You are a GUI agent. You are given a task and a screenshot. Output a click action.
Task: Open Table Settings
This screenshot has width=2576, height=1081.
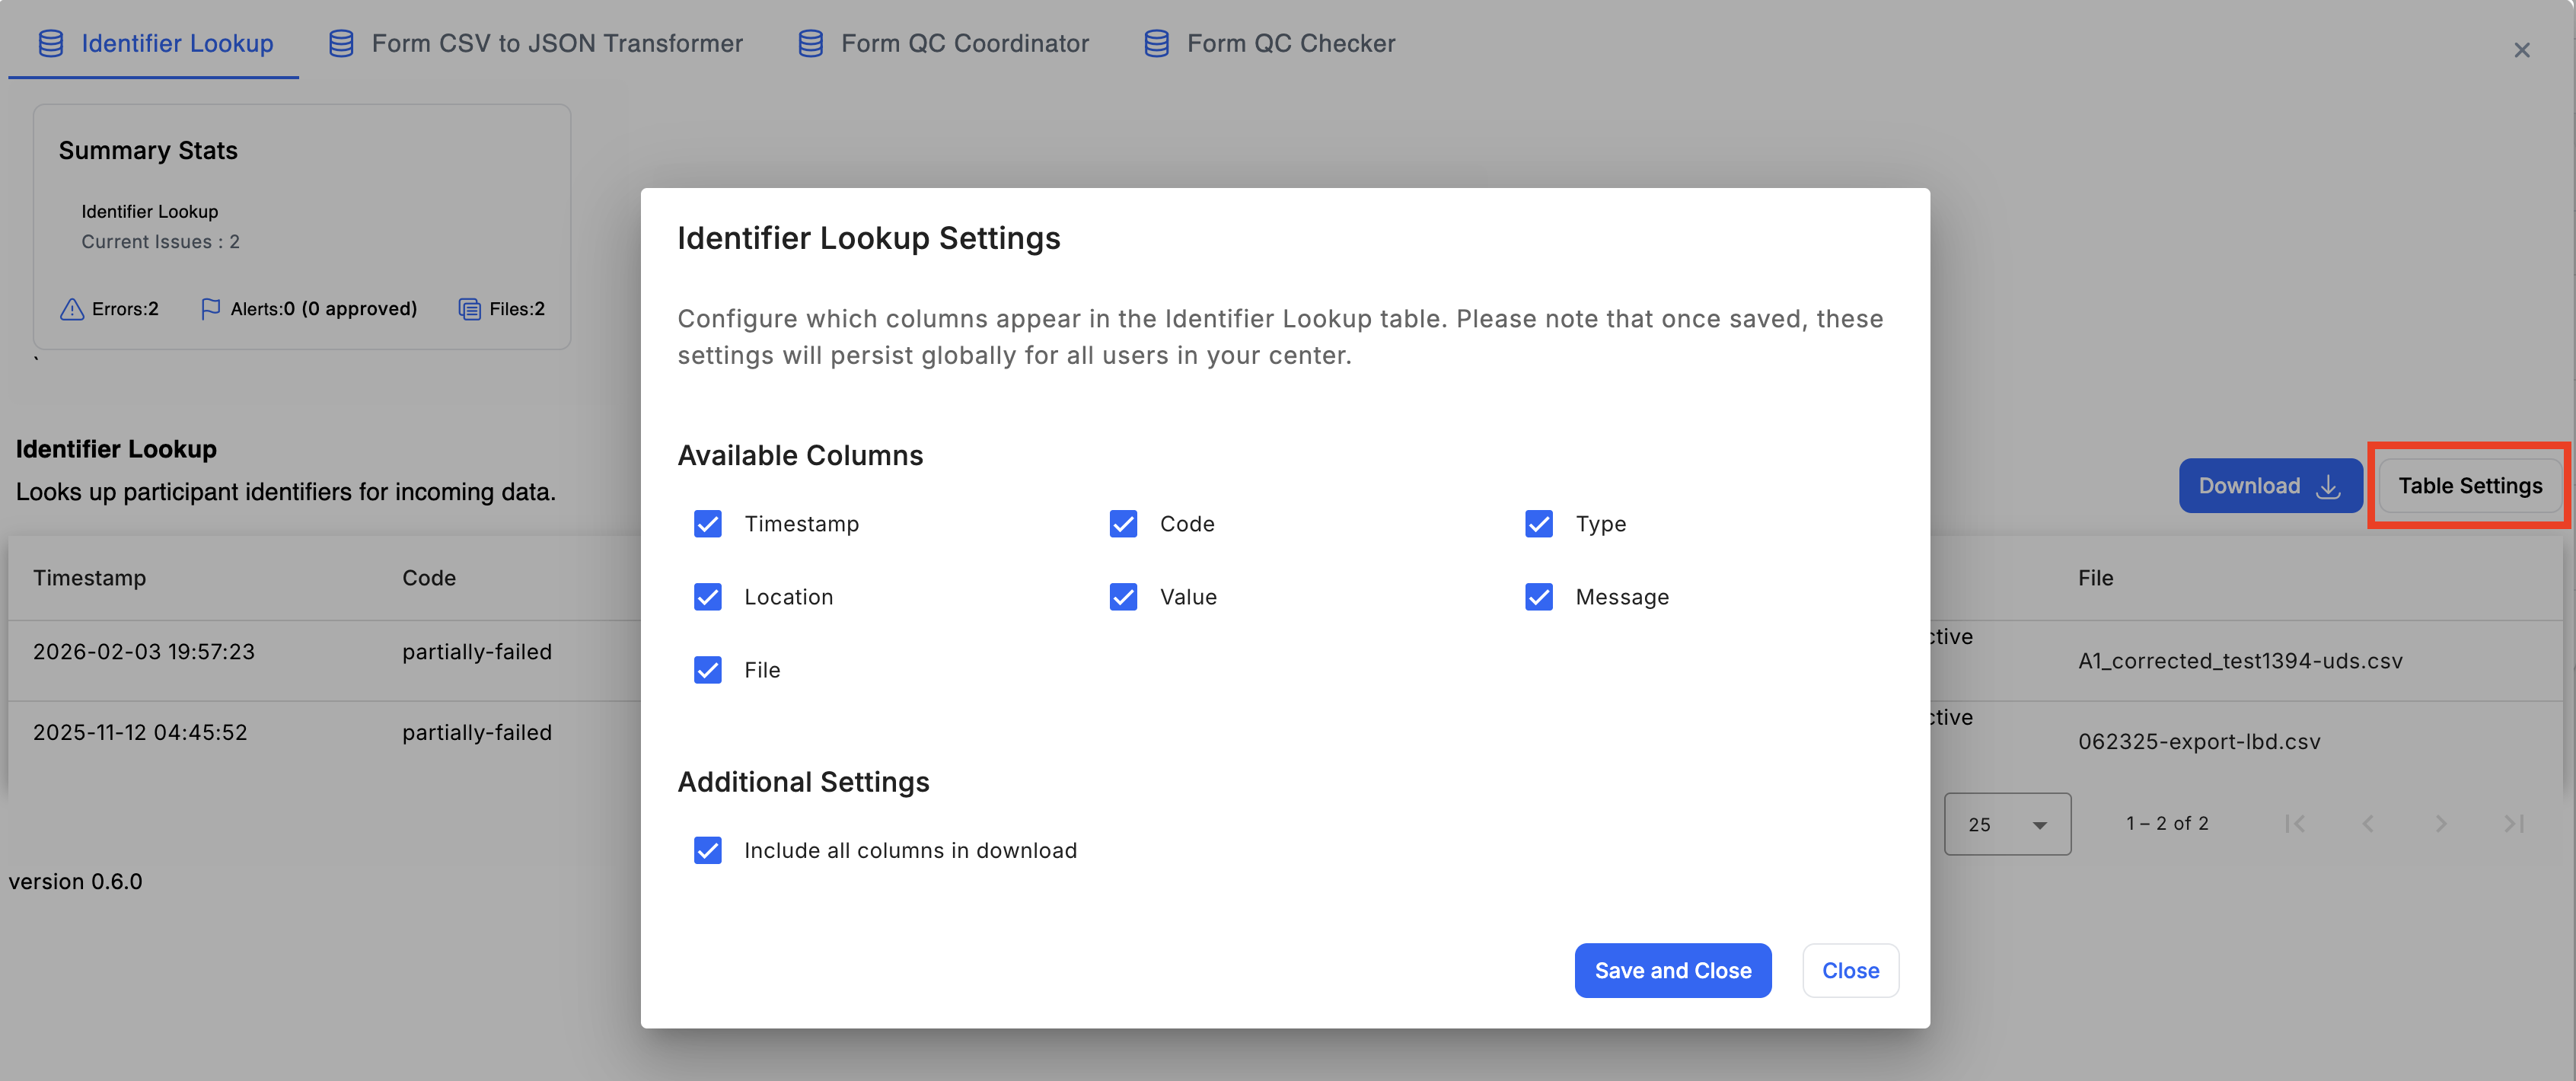(2469, 486)
